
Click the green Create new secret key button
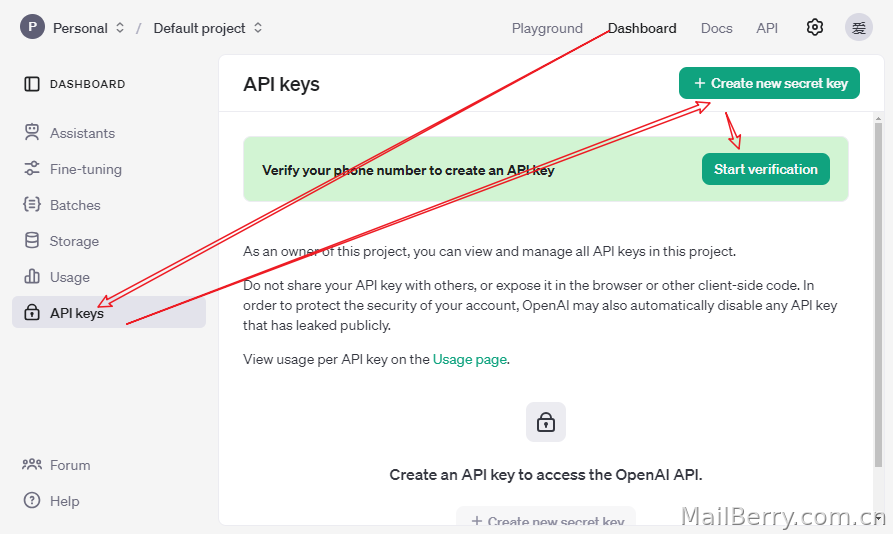click(x=769, y=83)
